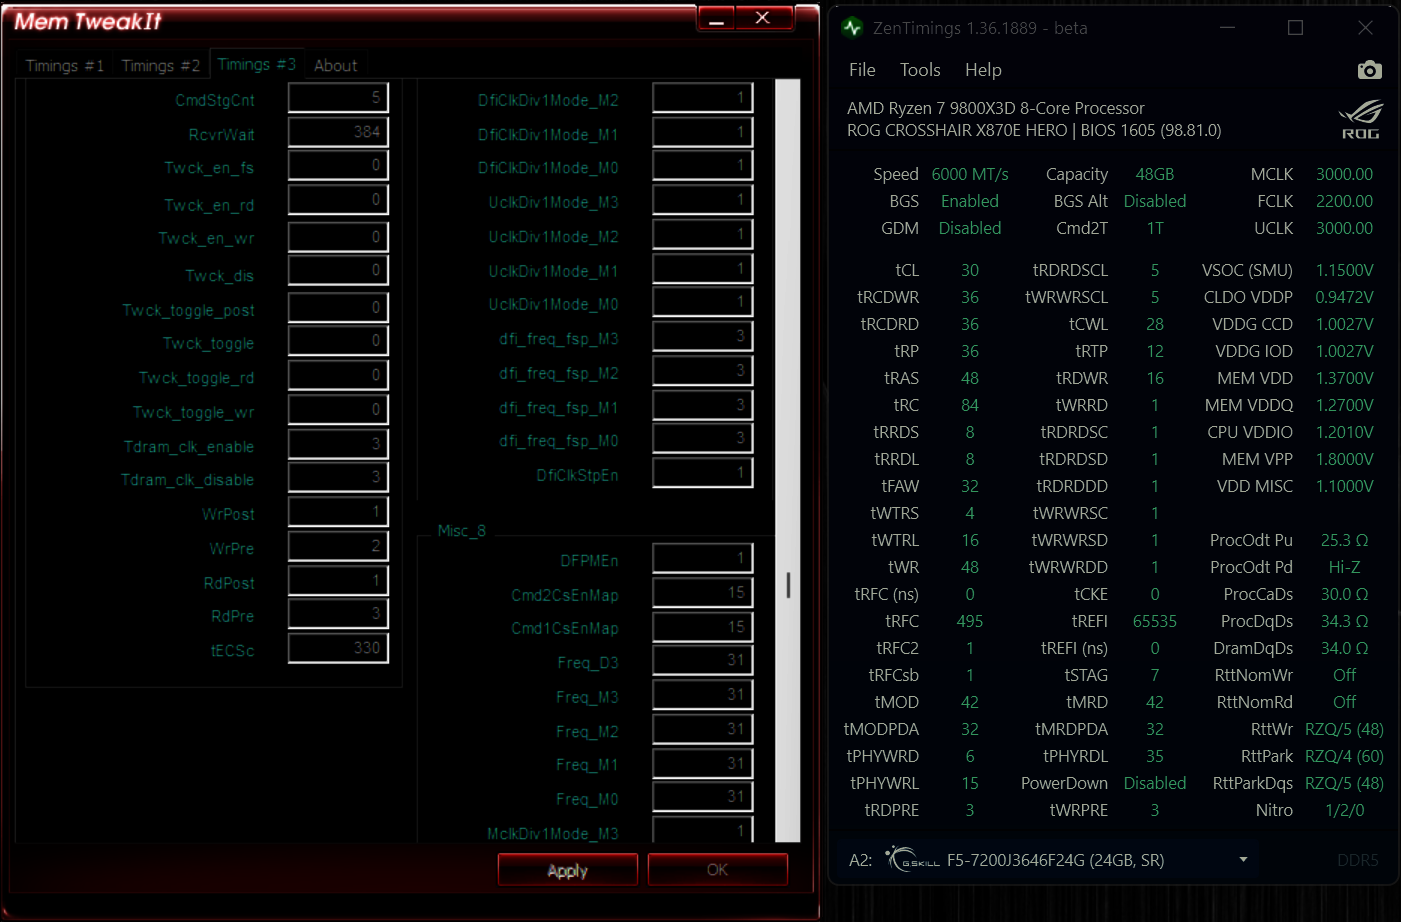1401x922 pixels.
Task: Open the About tab in Mem TweakIt
Action: click(336, 65)
